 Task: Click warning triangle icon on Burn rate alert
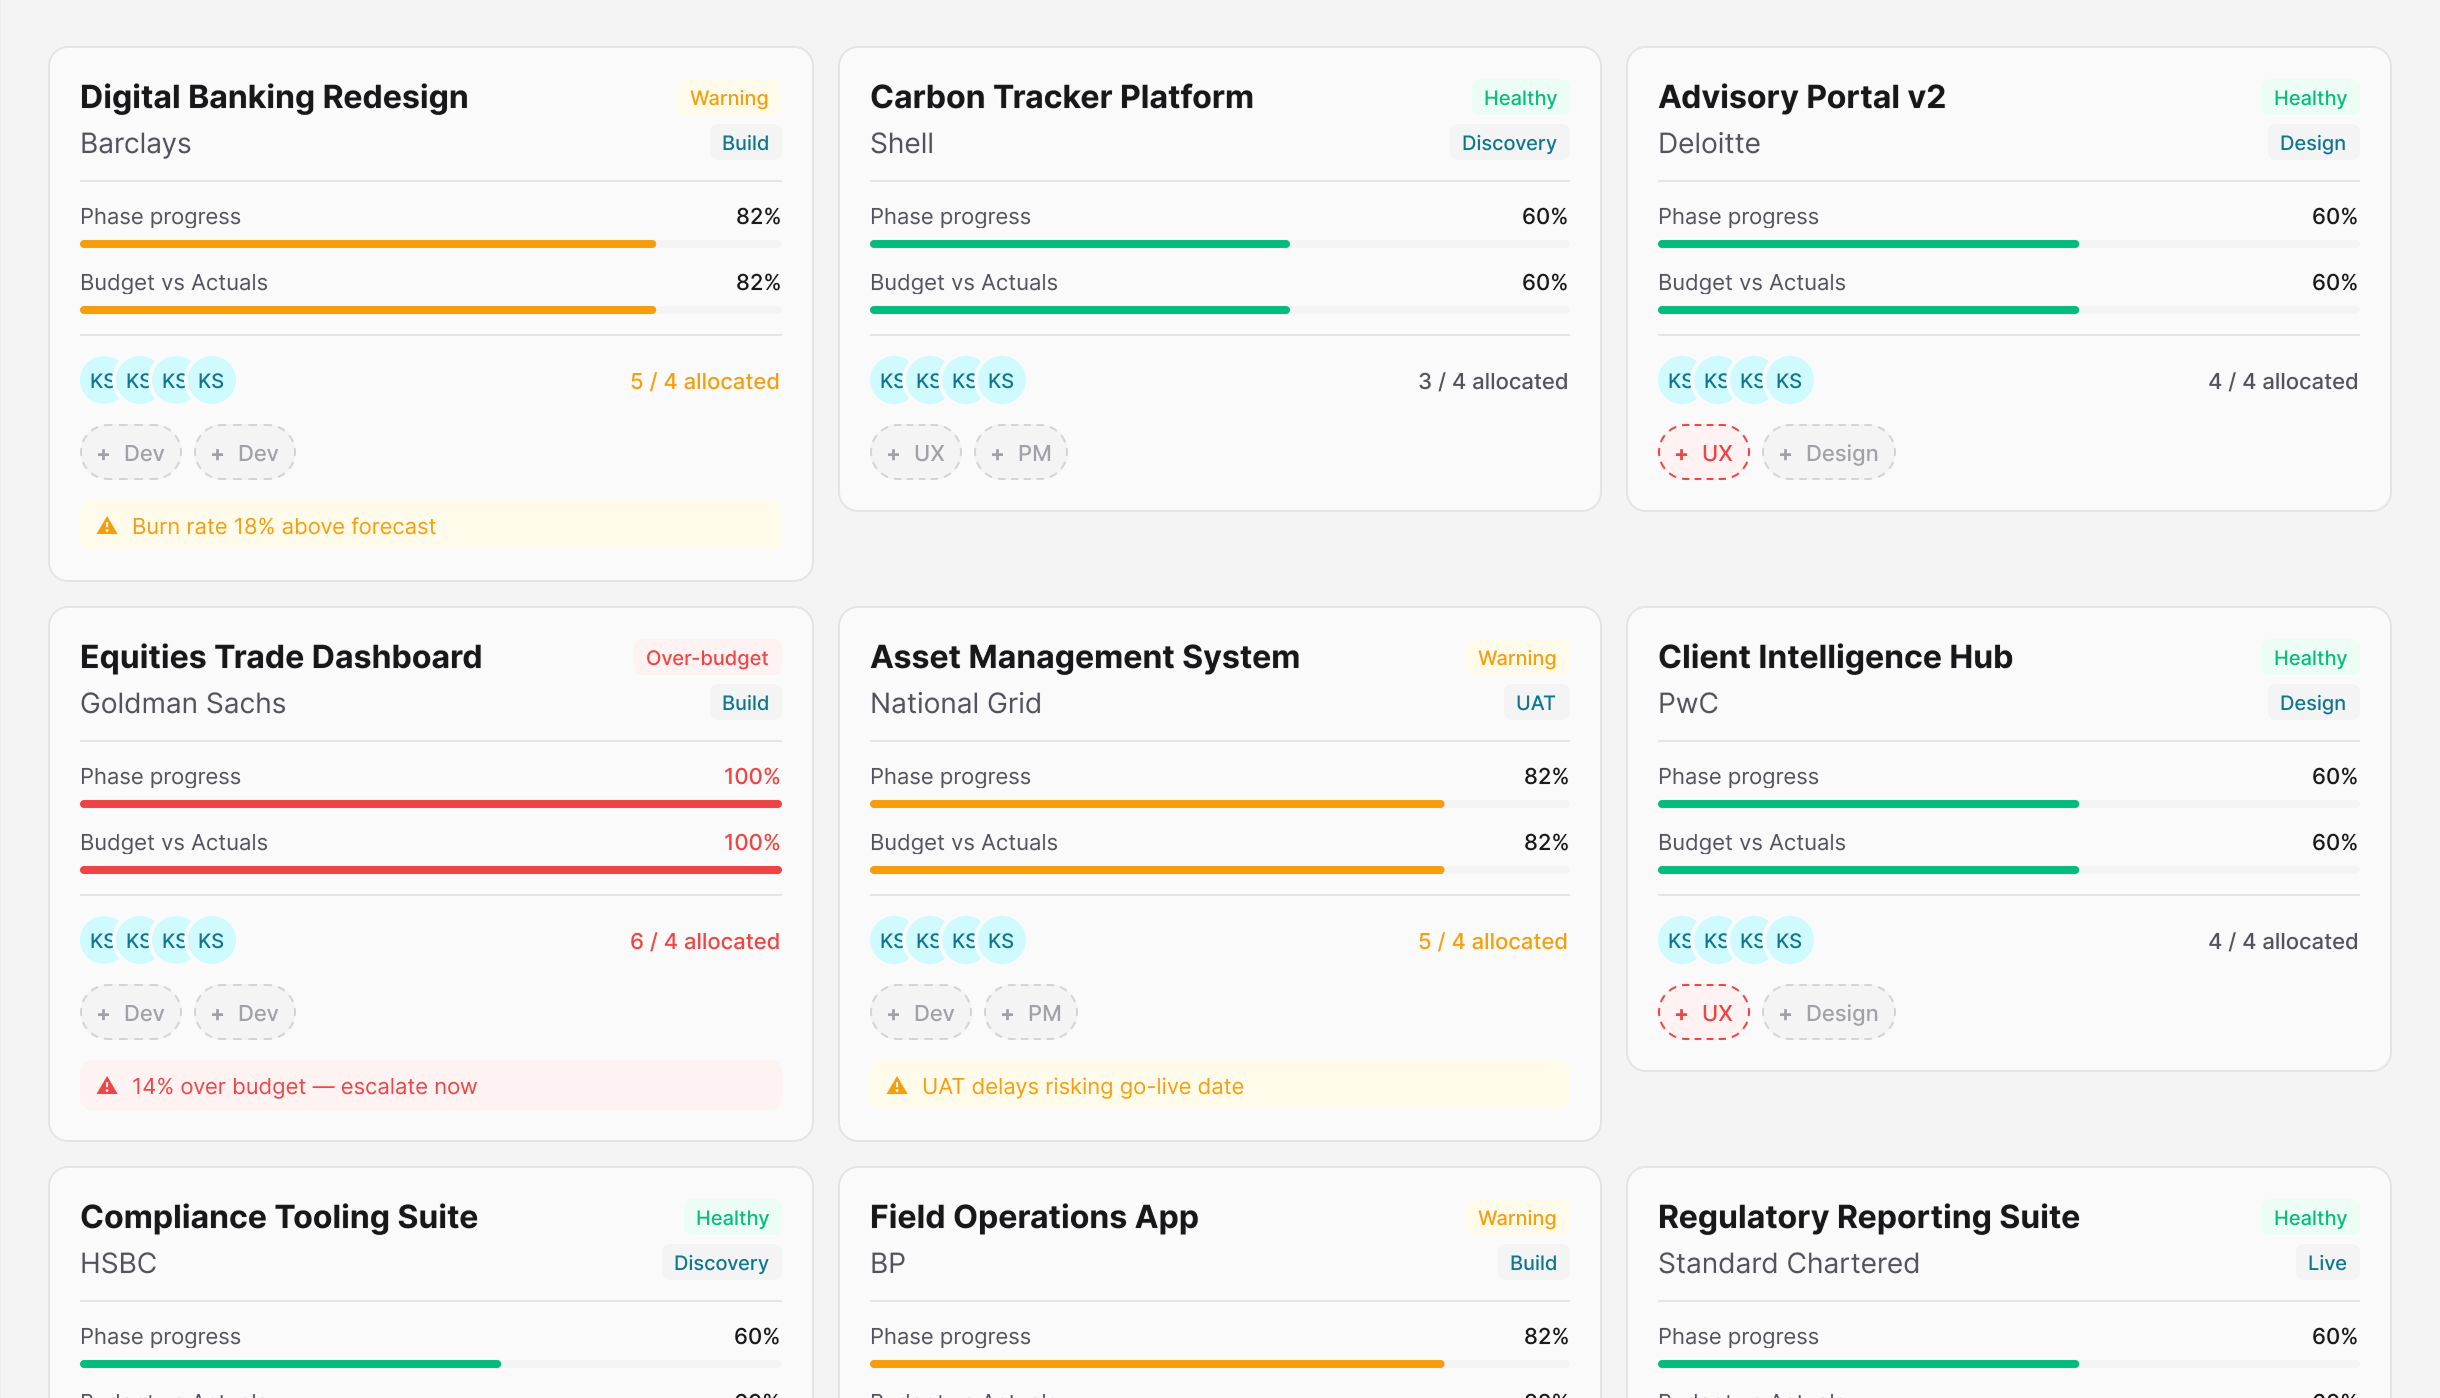(107, 526)
